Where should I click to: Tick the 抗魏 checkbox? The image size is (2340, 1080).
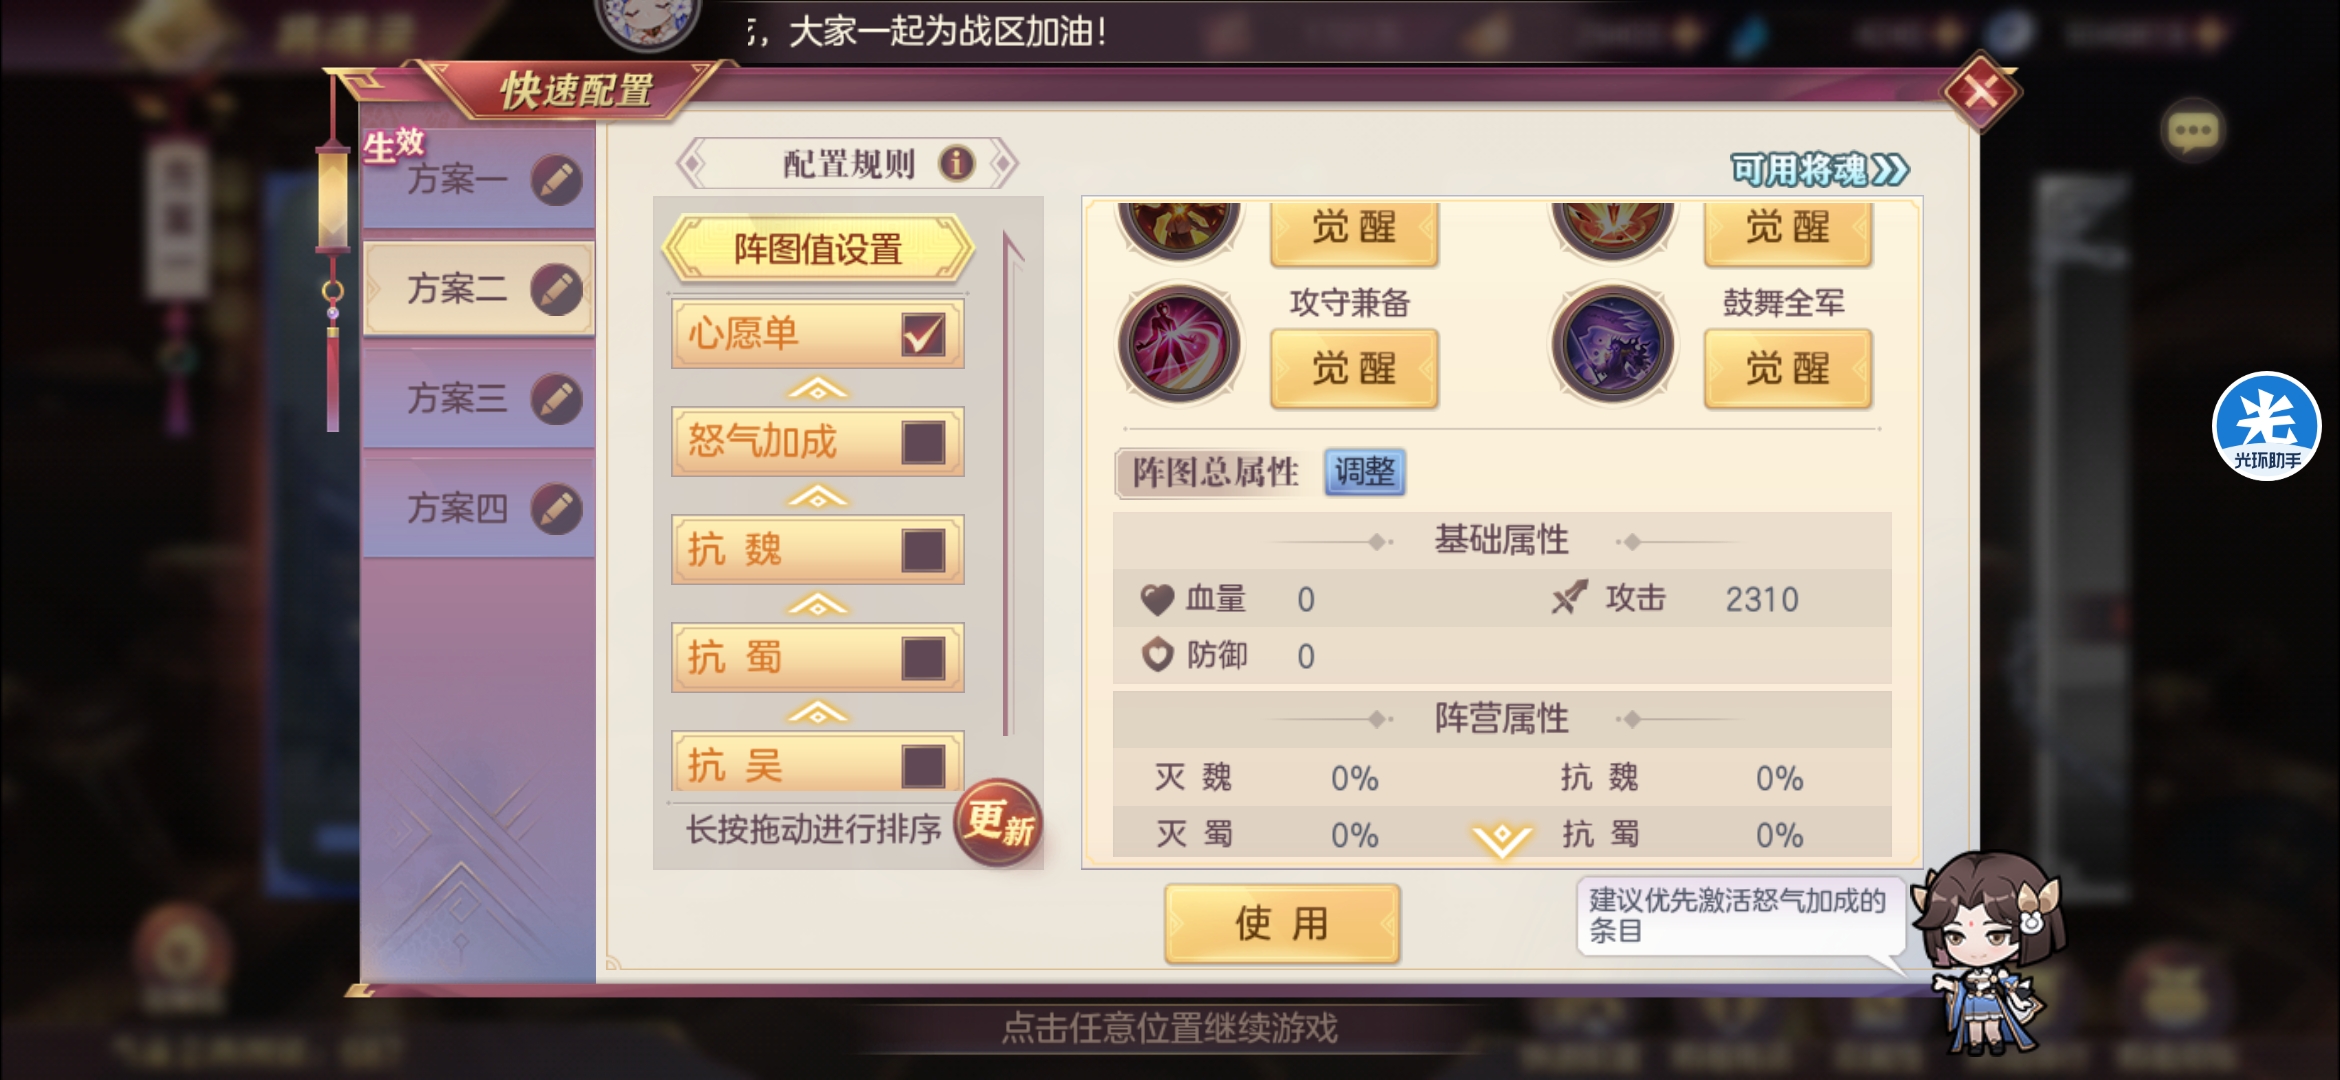(x=923, y=550)
